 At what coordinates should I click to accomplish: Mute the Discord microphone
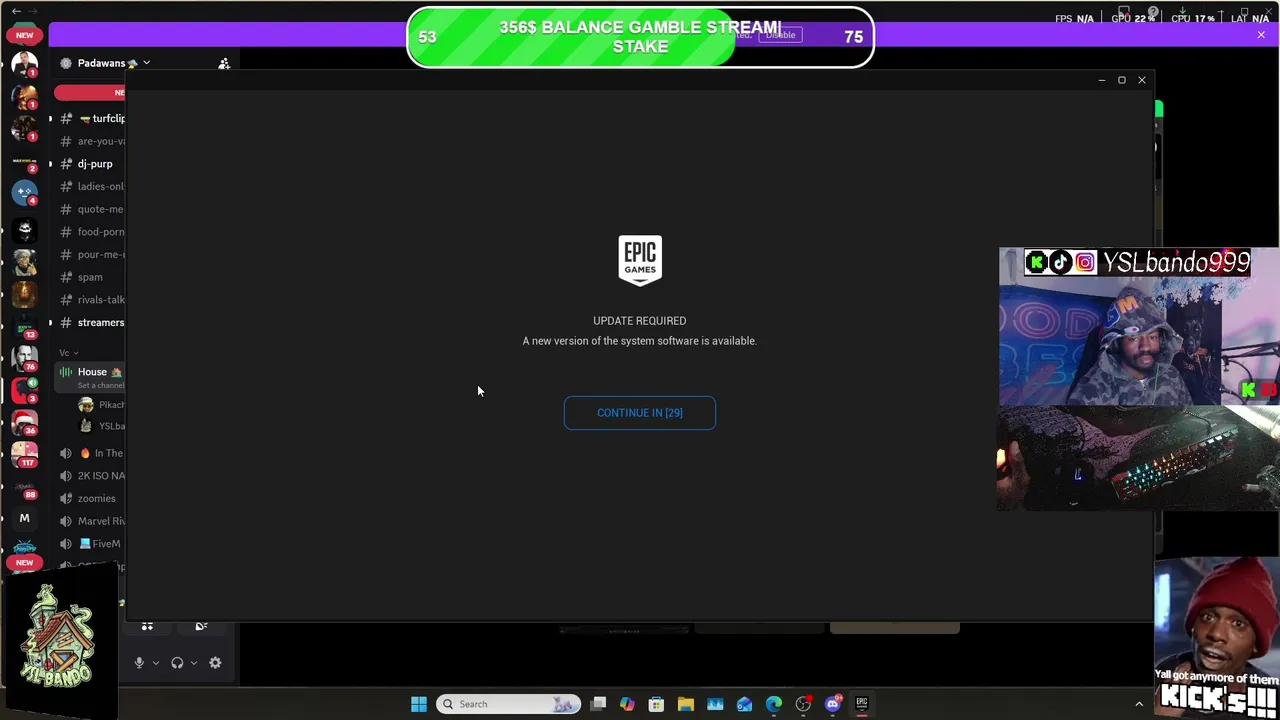coord(139,663)
